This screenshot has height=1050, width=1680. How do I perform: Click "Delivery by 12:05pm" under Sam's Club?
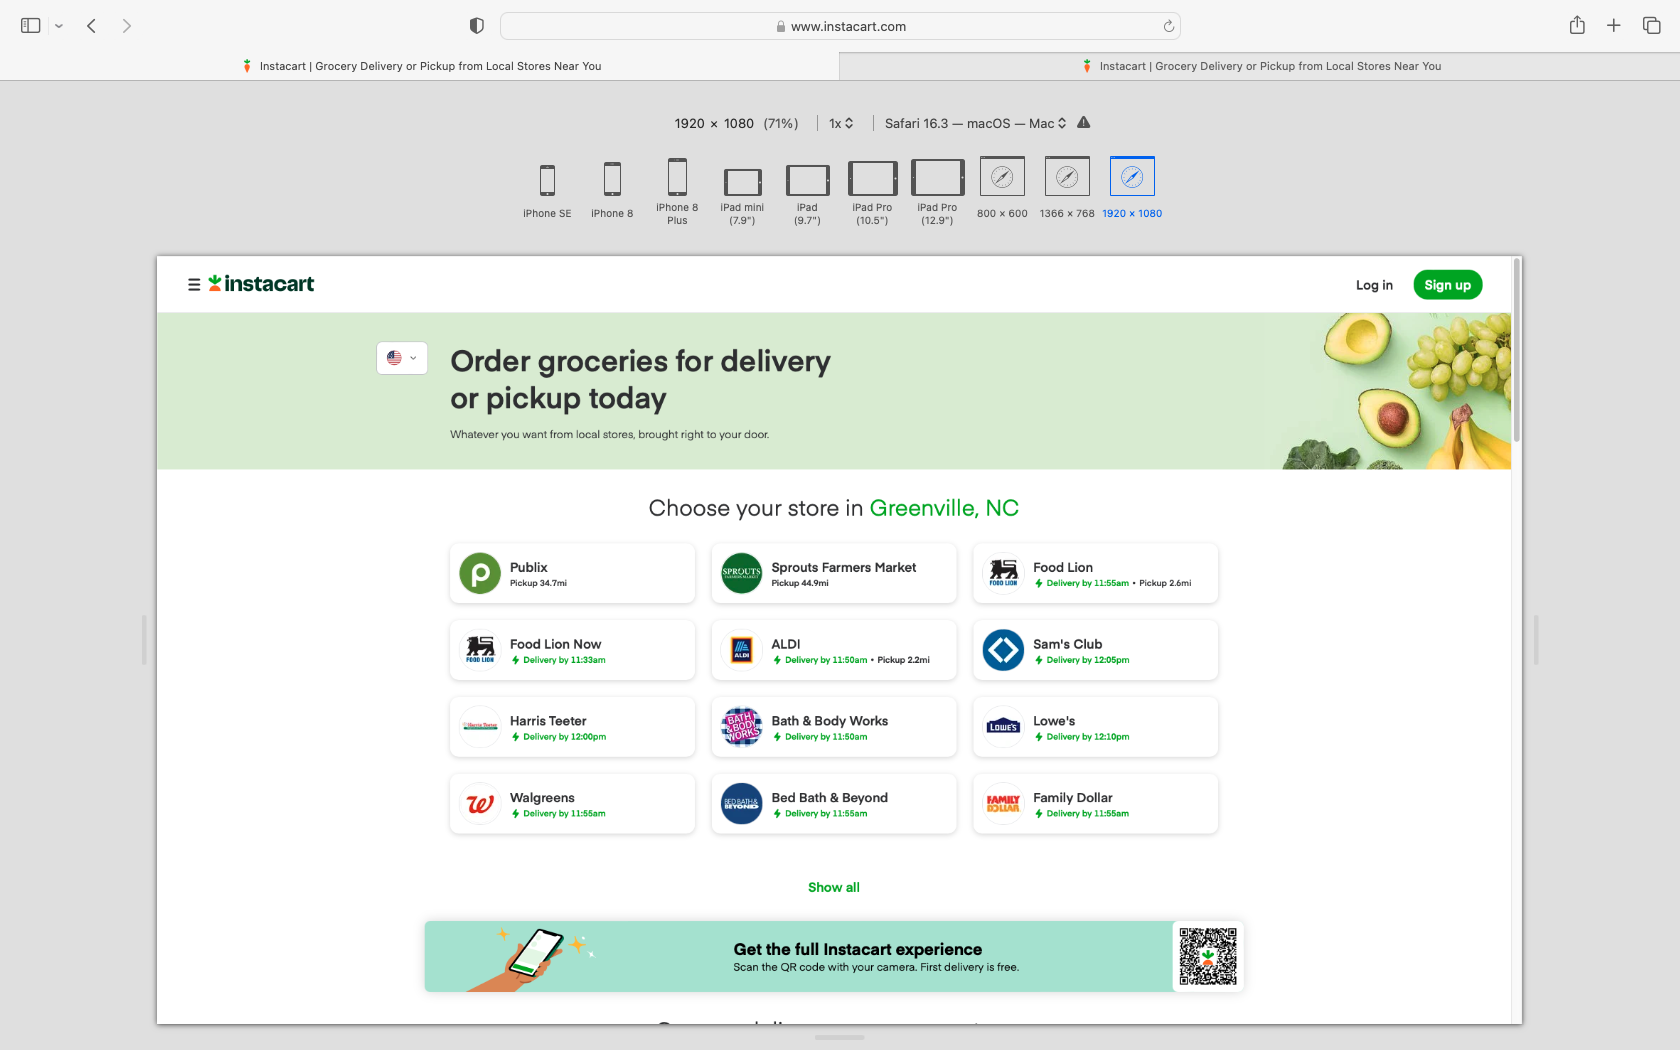tap(1088, 660)
